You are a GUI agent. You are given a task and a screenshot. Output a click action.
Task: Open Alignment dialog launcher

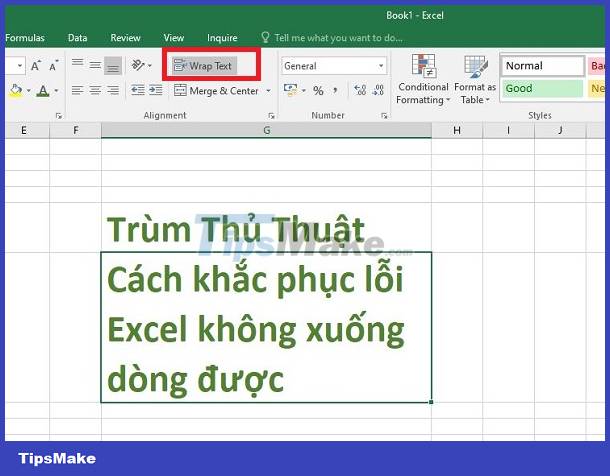coord(271,116)
